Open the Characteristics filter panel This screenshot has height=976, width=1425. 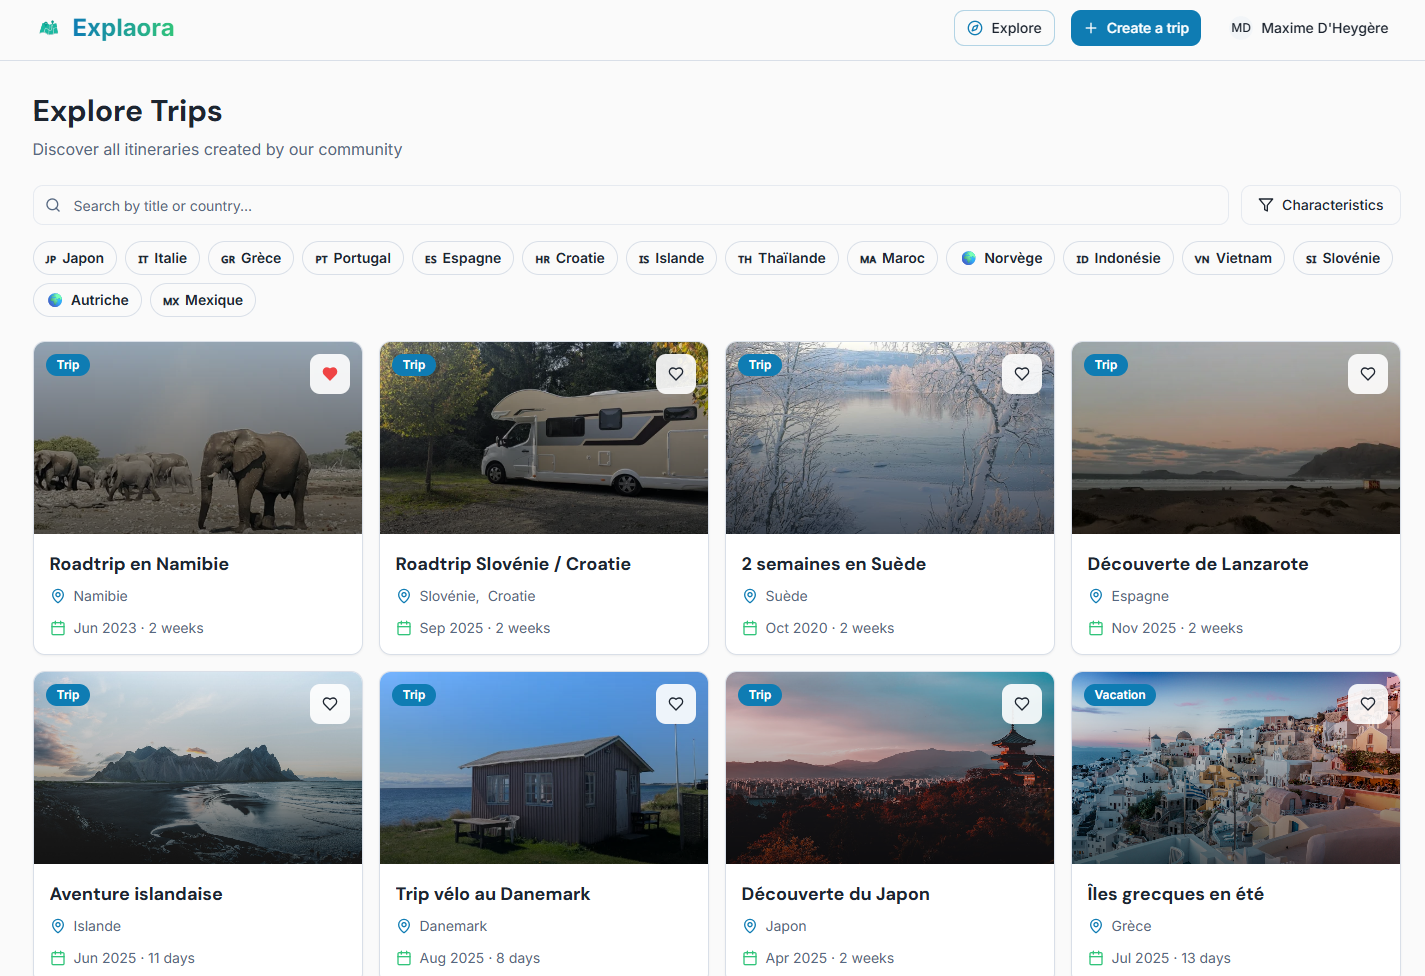1320,205
